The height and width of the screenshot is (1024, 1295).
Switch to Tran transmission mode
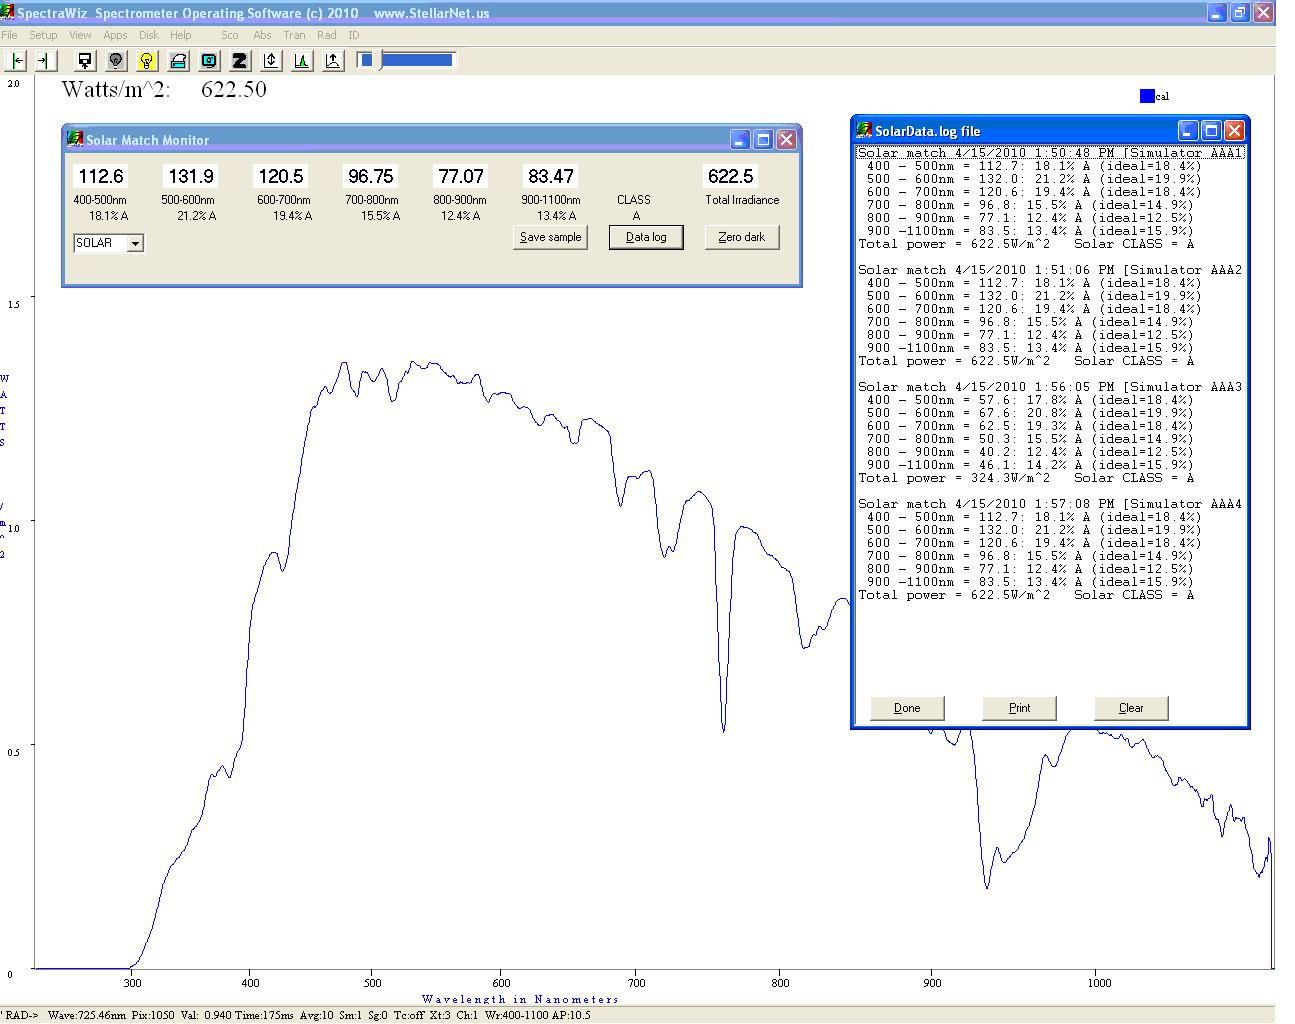click(294, 35)
